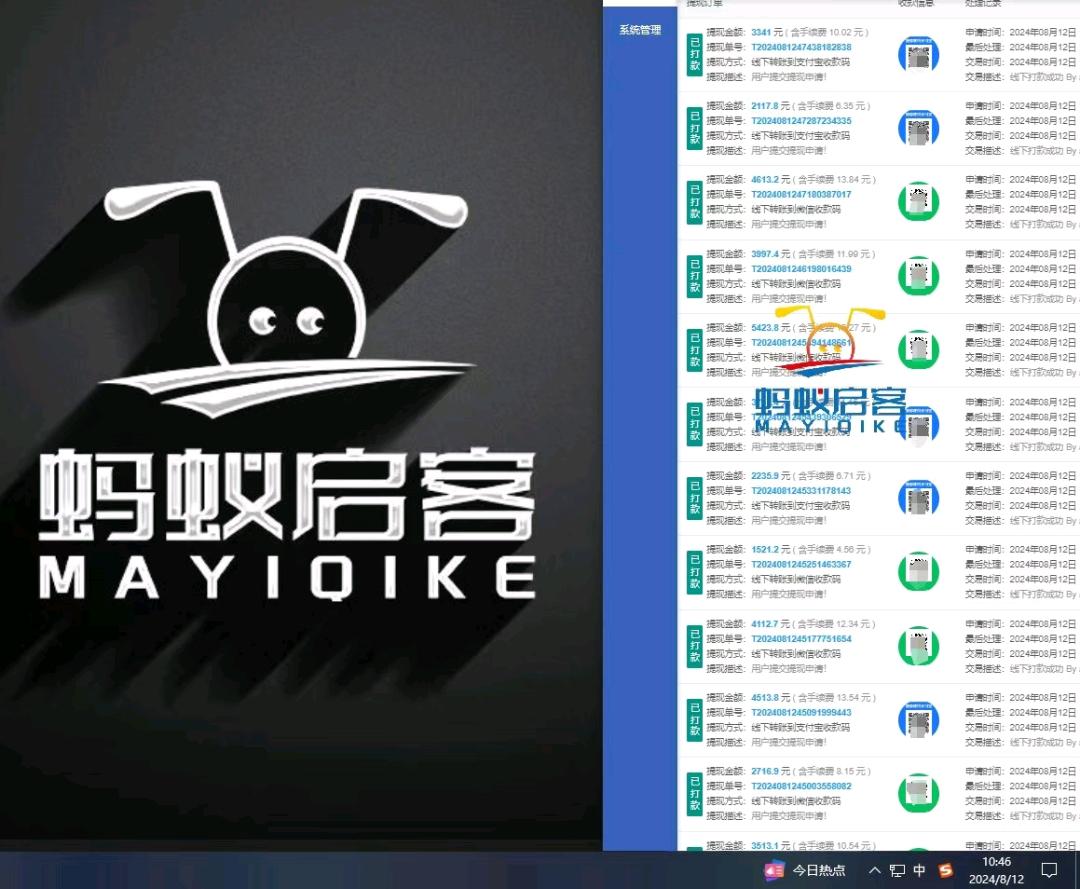The width and height of the screenshot is (1080, 889).
Task: Click the withdrawal amount 3513.1 元
Action: click(771, 846)
